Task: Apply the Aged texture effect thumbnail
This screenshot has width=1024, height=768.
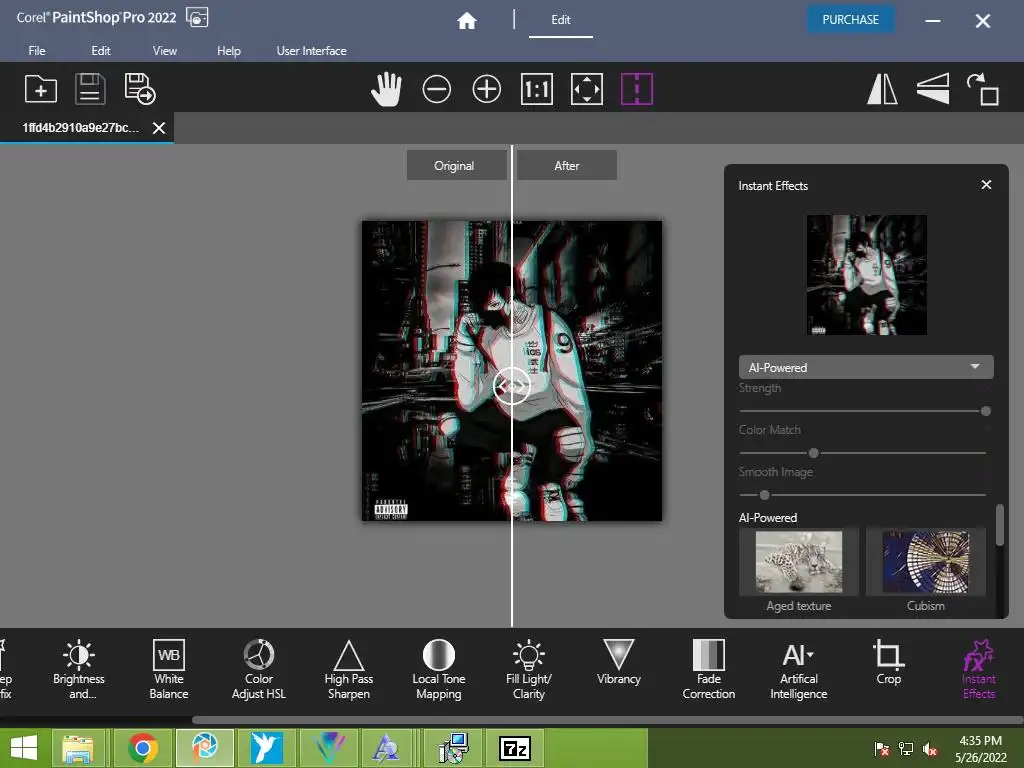Action: (799, 562)
